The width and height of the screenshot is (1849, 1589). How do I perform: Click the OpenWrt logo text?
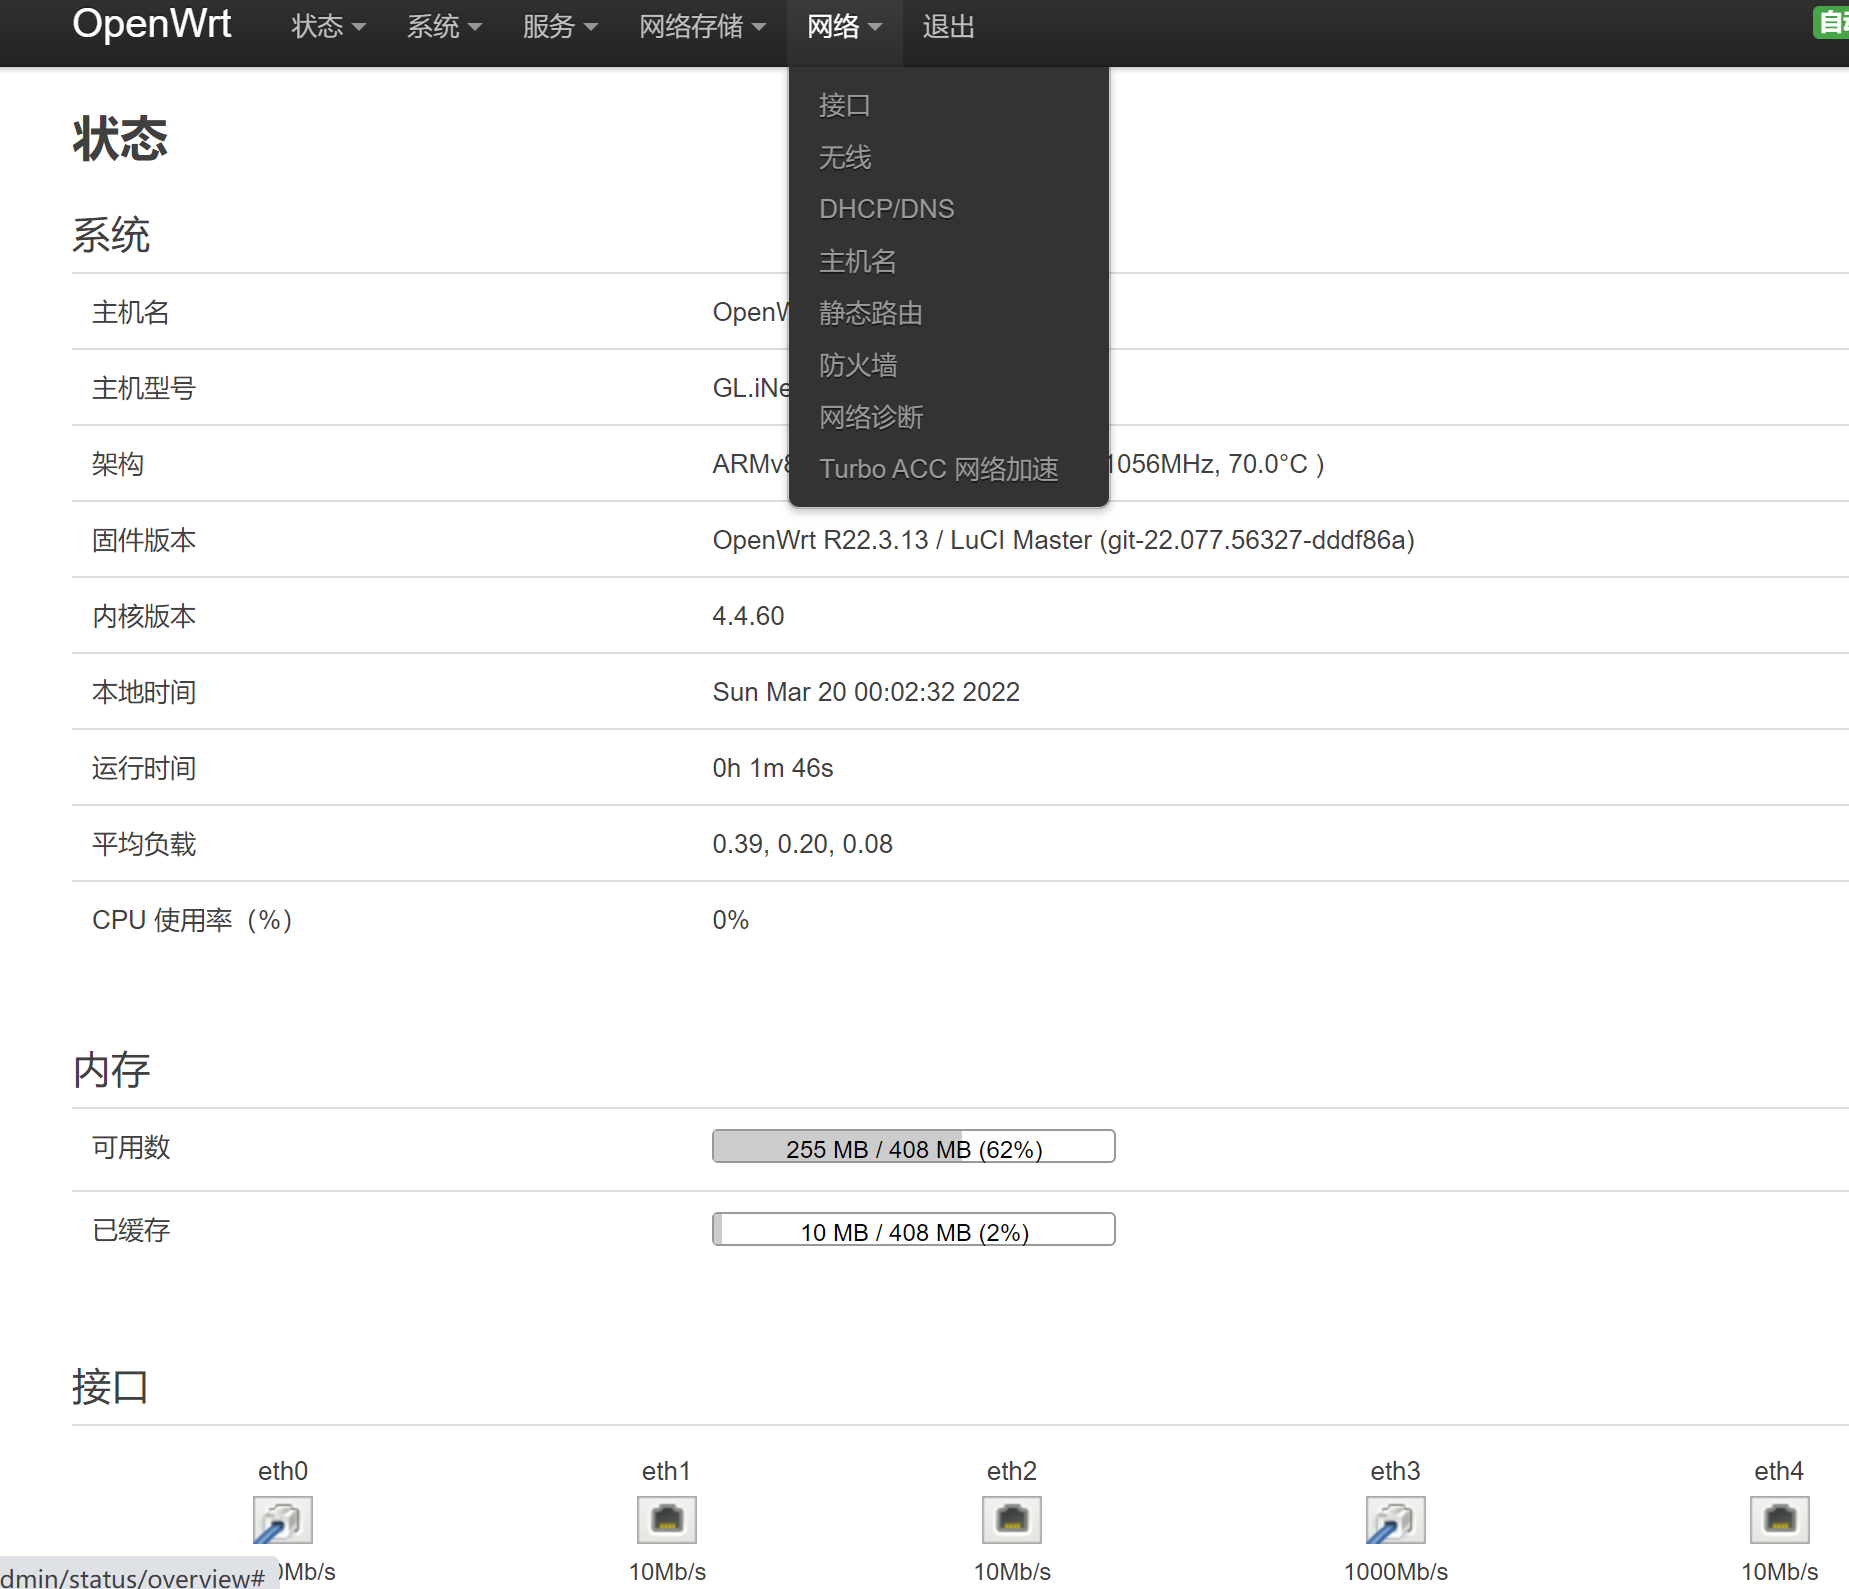pos(151,24)
